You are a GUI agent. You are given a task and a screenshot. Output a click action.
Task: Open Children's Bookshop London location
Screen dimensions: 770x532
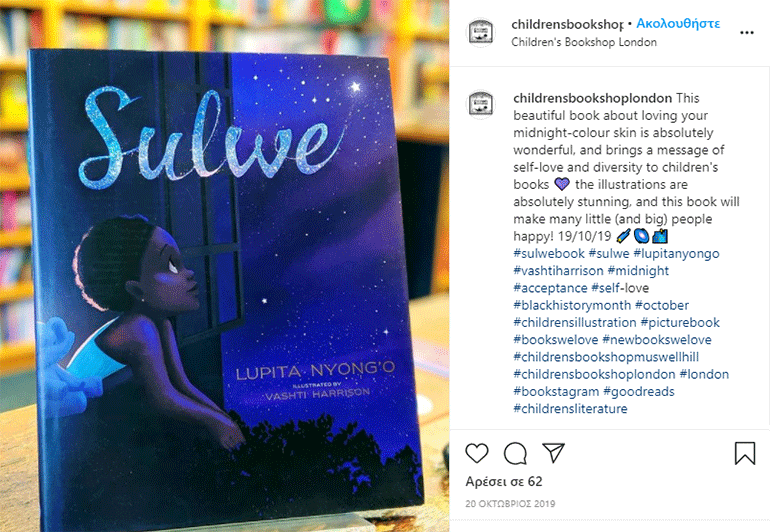[x=584, y=42]
